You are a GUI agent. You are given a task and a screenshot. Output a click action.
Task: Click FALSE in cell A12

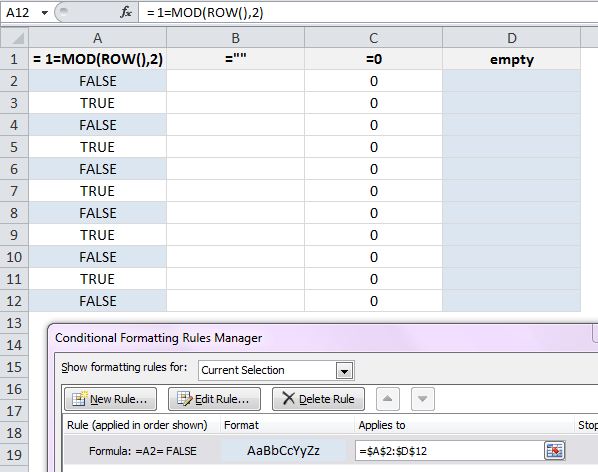(98, 301)
